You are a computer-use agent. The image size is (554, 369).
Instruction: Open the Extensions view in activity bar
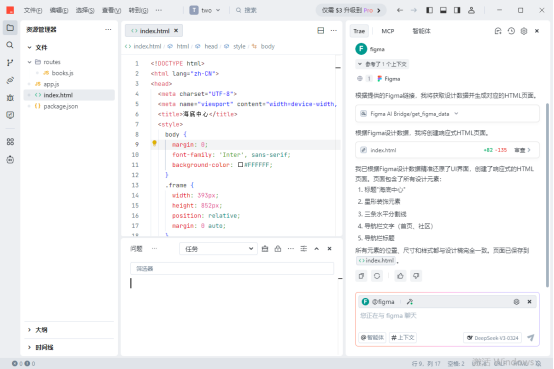(10, 142)
